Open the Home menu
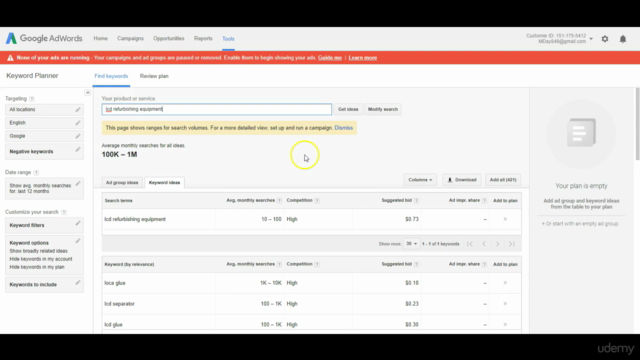 coord(100,38)
